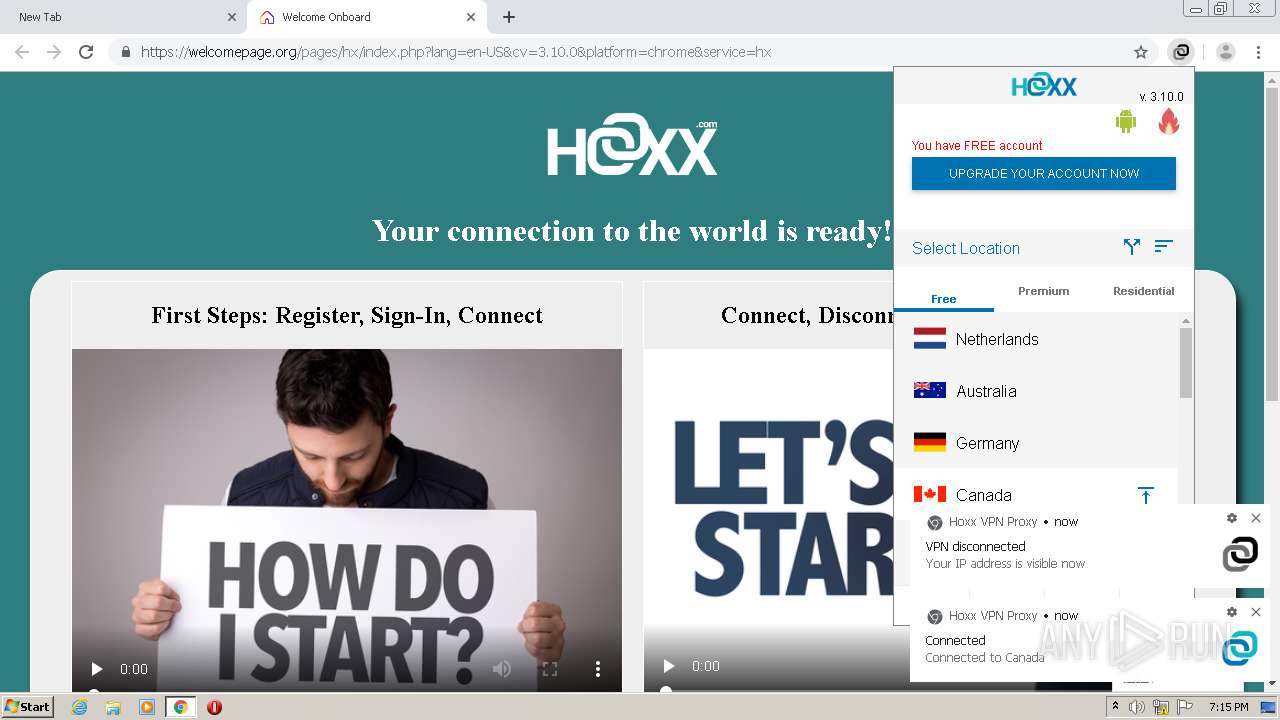Click the up-arrow icon next to Canada
This screenshot has width=1280, height=720.
click(x=1146, y=495)
